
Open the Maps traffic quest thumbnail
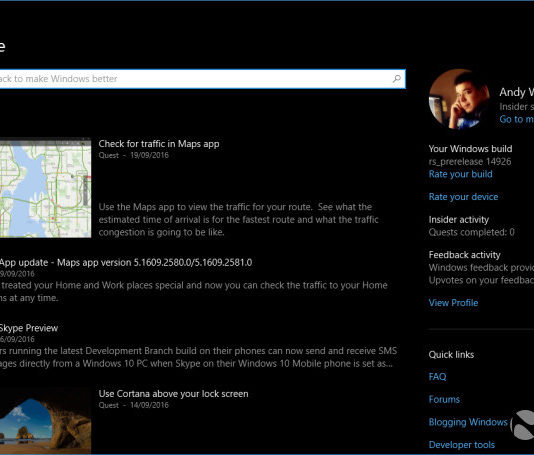click(45, 188)
